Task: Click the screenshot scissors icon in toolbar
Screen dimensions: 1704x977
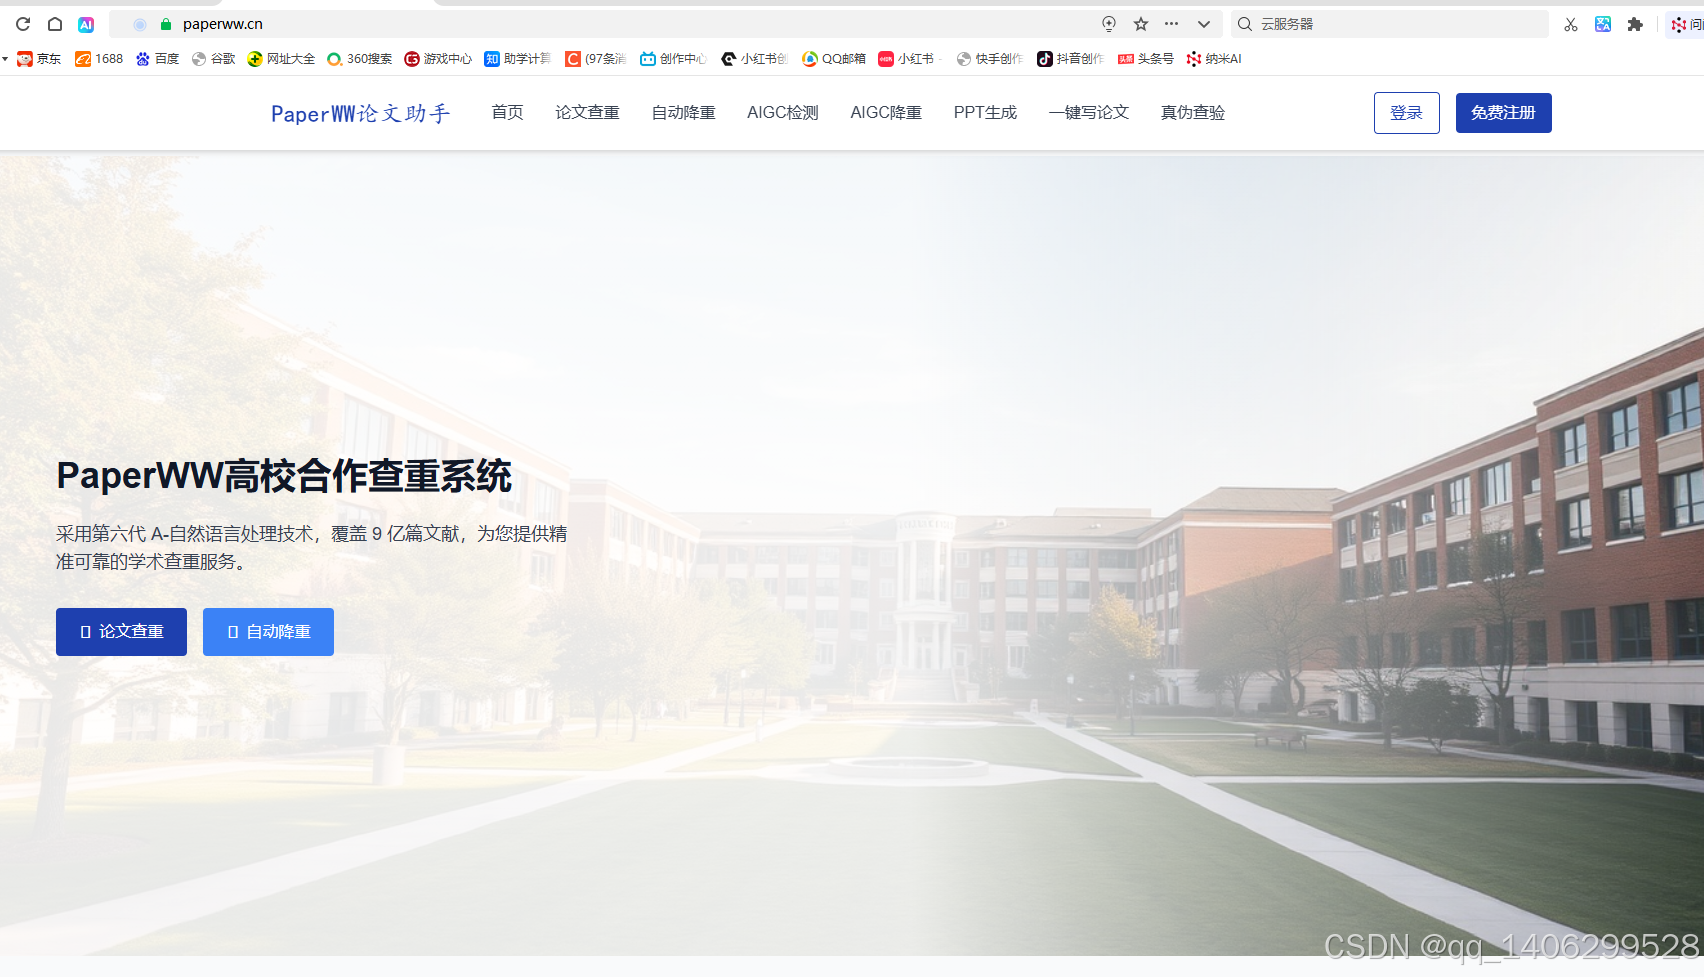Action: [1569, 24]
